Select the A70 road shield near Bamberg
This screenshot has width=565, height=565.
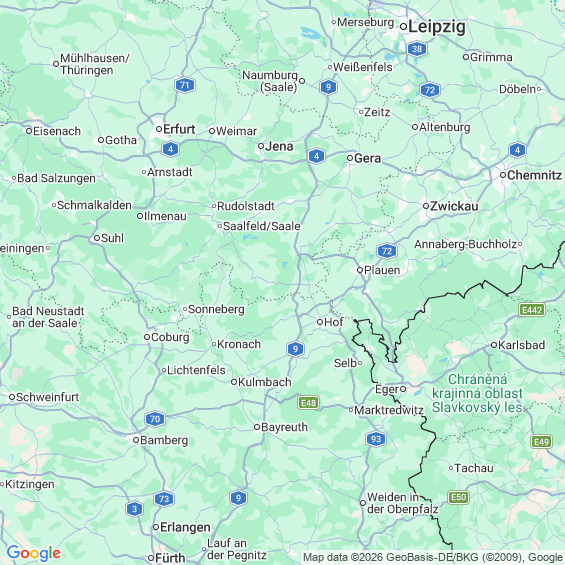click(x=155, y=419)
